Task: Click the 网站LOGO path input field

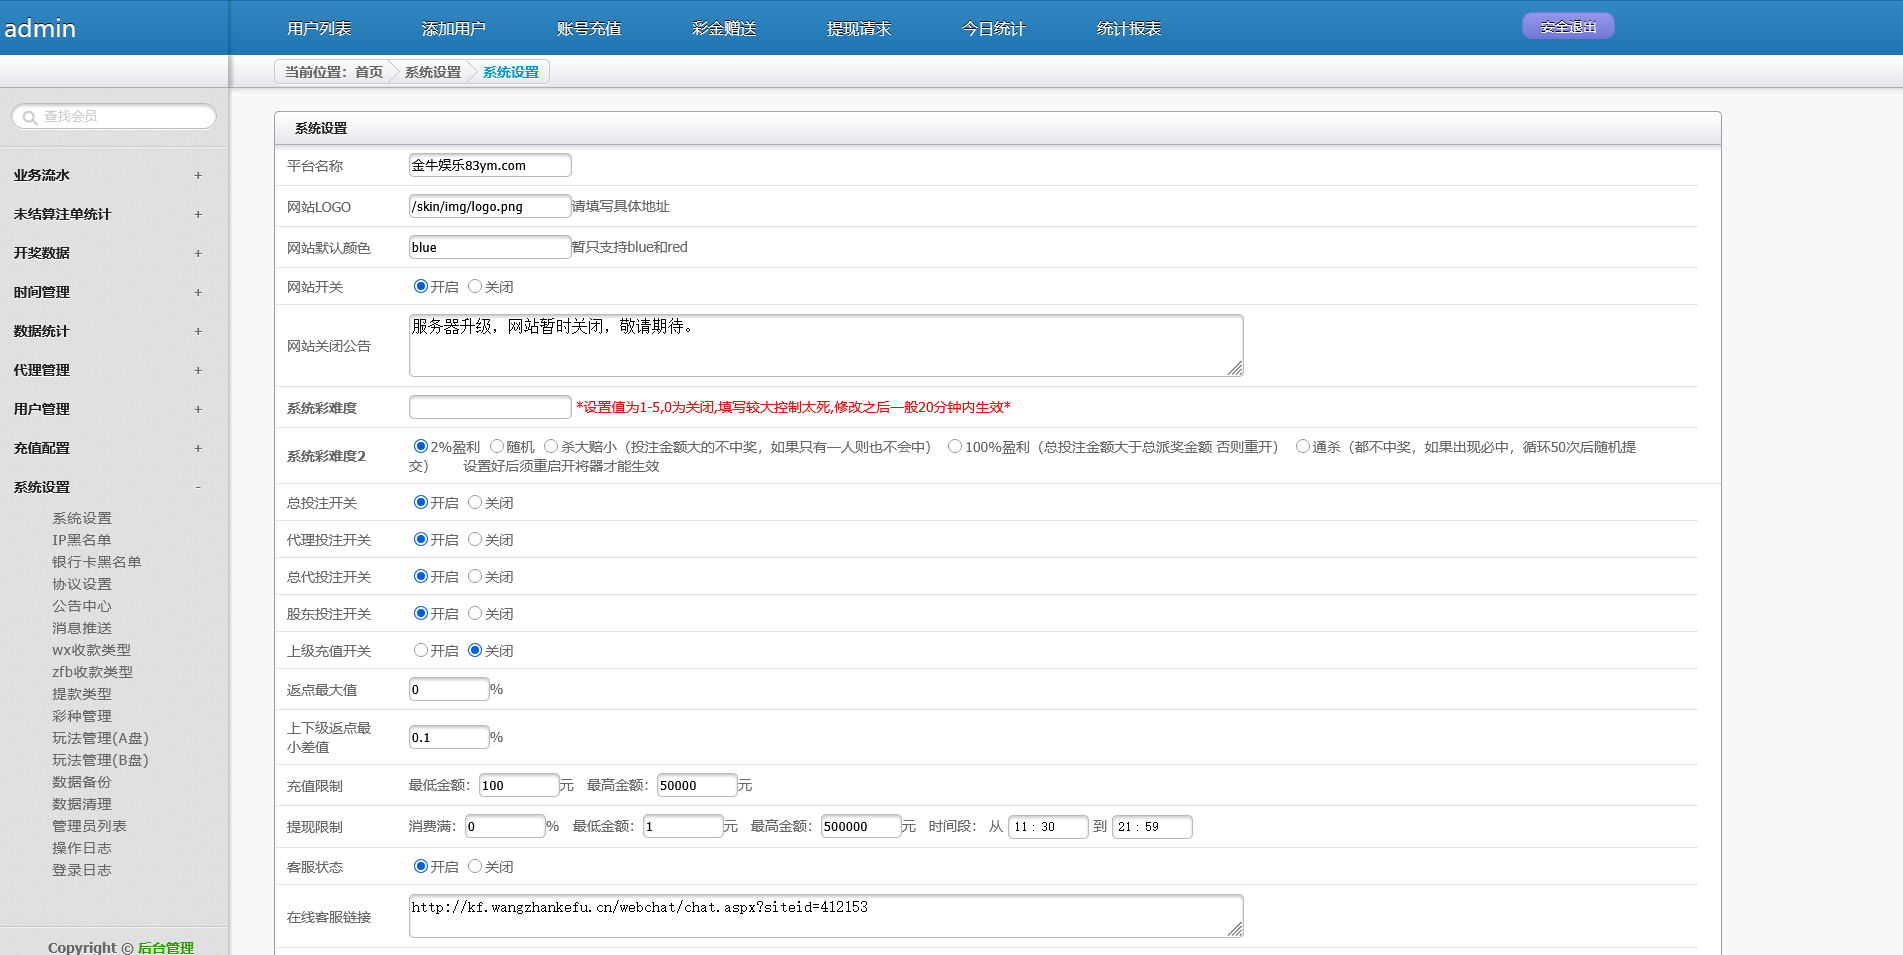Action: tap(490, 206)
